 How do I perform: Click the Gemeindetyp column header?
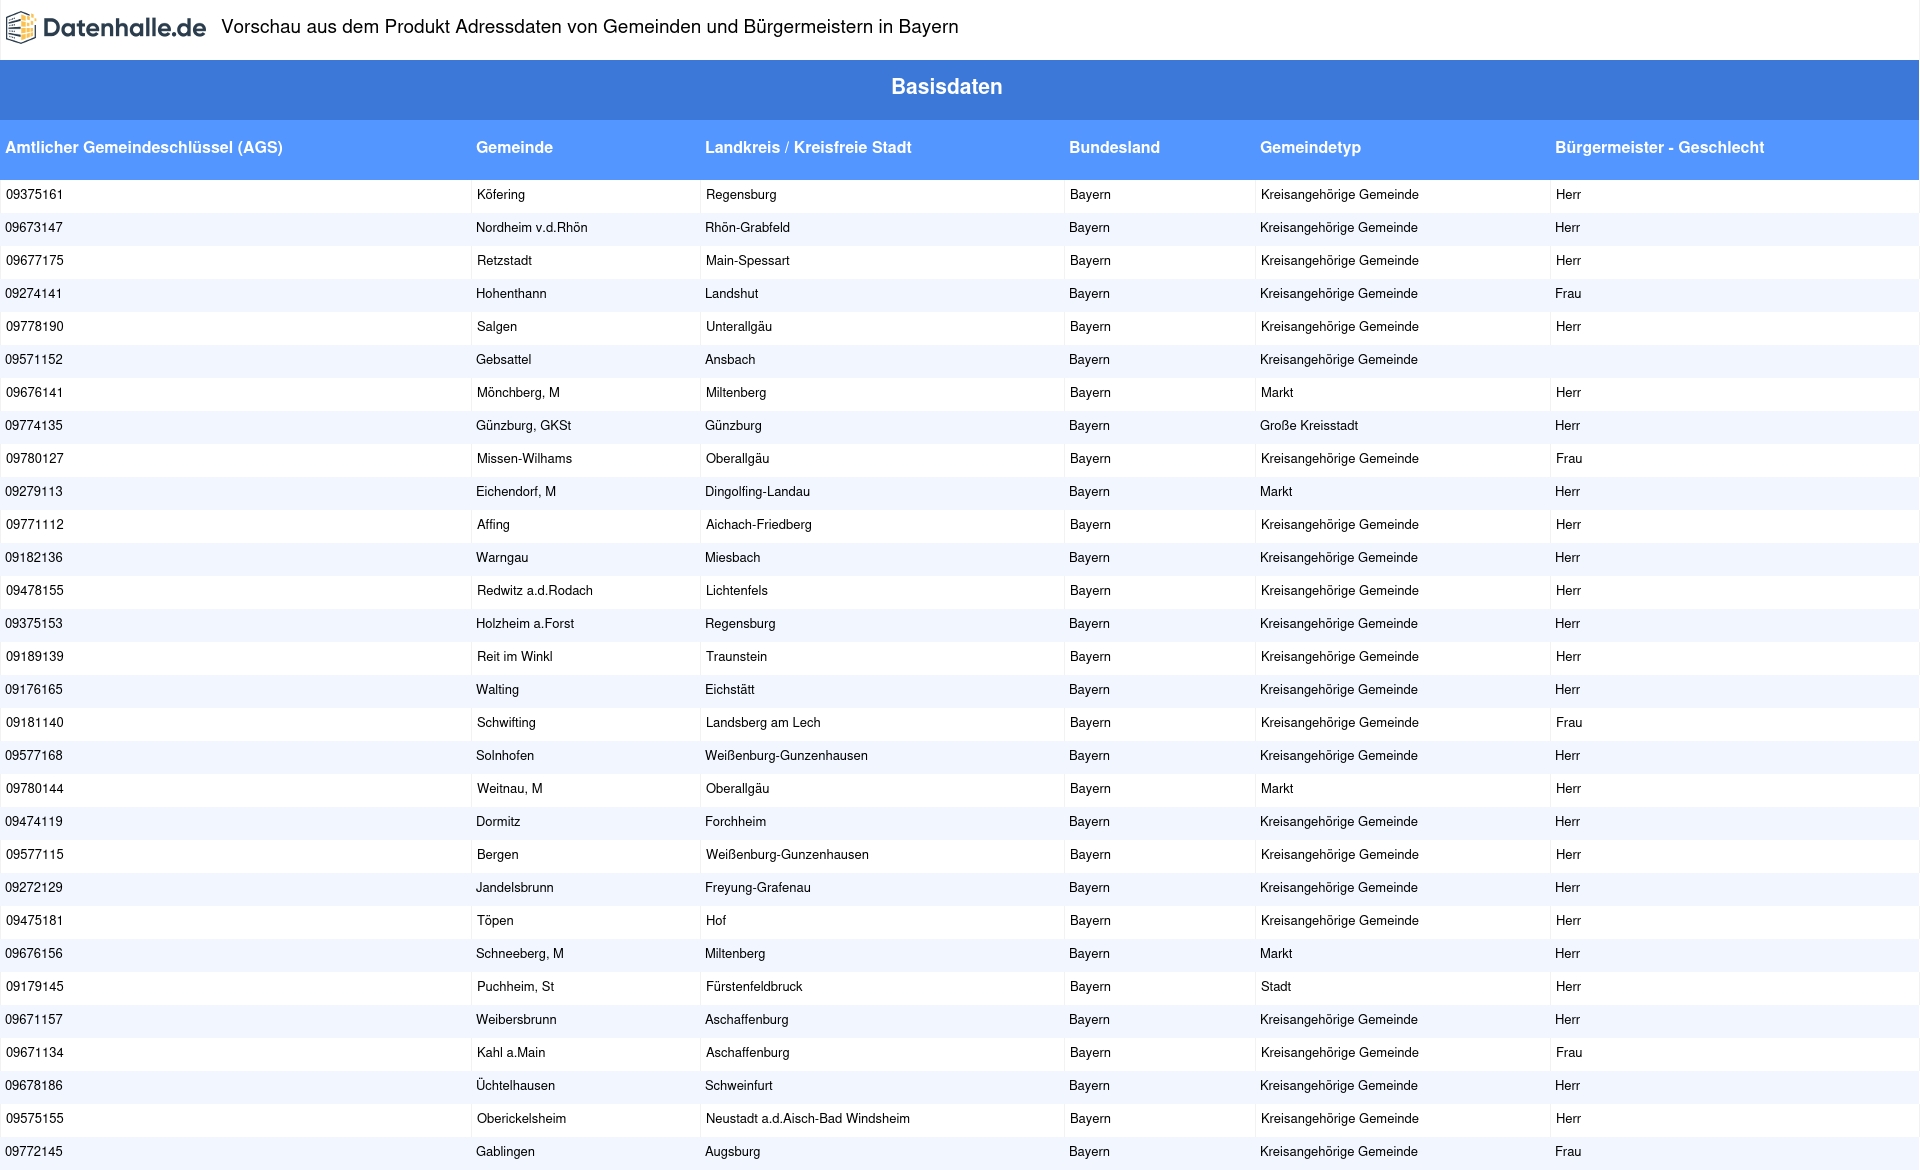[x=1310, y=147]
